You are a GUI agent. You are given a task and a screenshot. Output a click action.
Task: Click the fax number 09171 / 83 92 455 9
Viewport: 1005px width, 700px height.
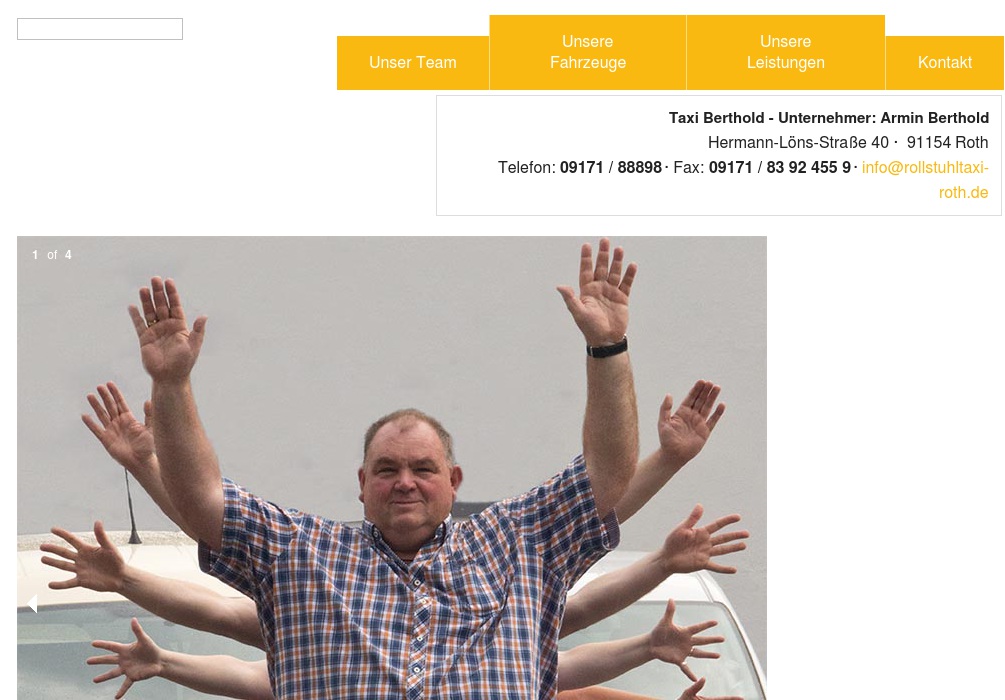pos(779,167)
